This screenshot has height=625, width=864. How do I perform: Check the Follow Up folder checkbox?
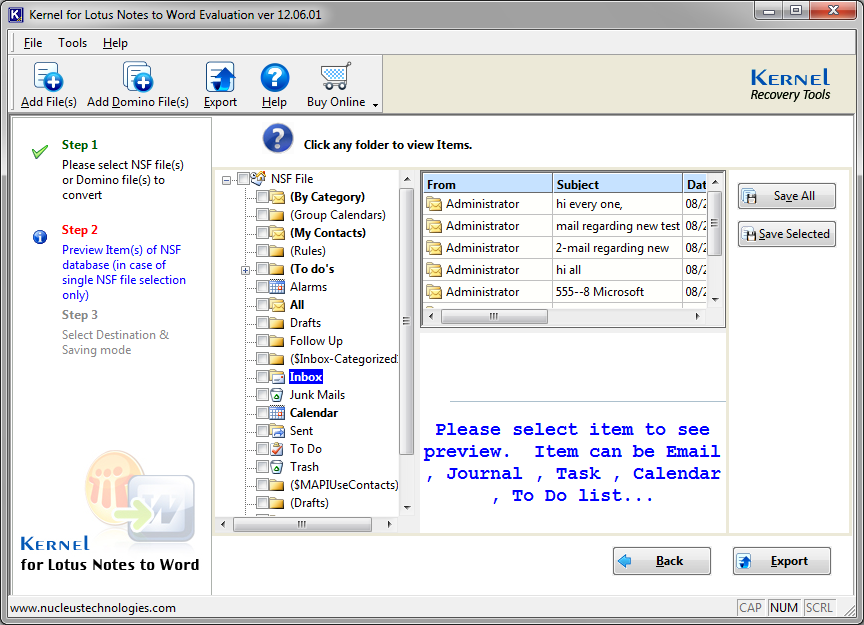pos(262,341)
